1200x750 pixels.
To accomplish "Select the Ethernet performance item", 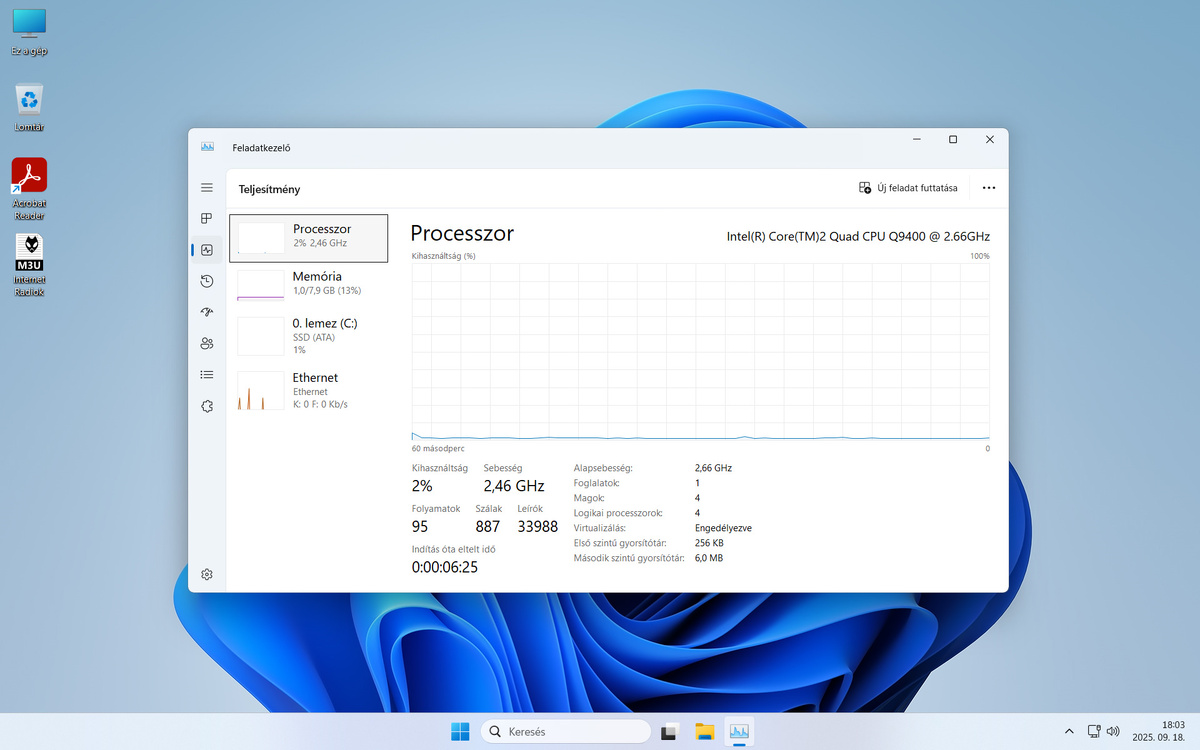I will pos(309,390).
